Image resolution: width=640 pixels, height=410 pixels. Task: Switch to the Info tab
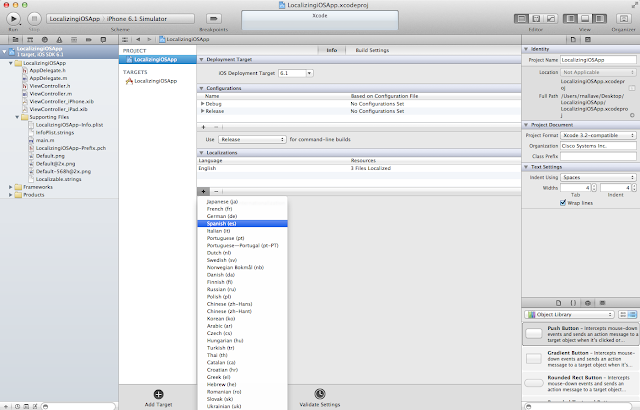[332, 50]
